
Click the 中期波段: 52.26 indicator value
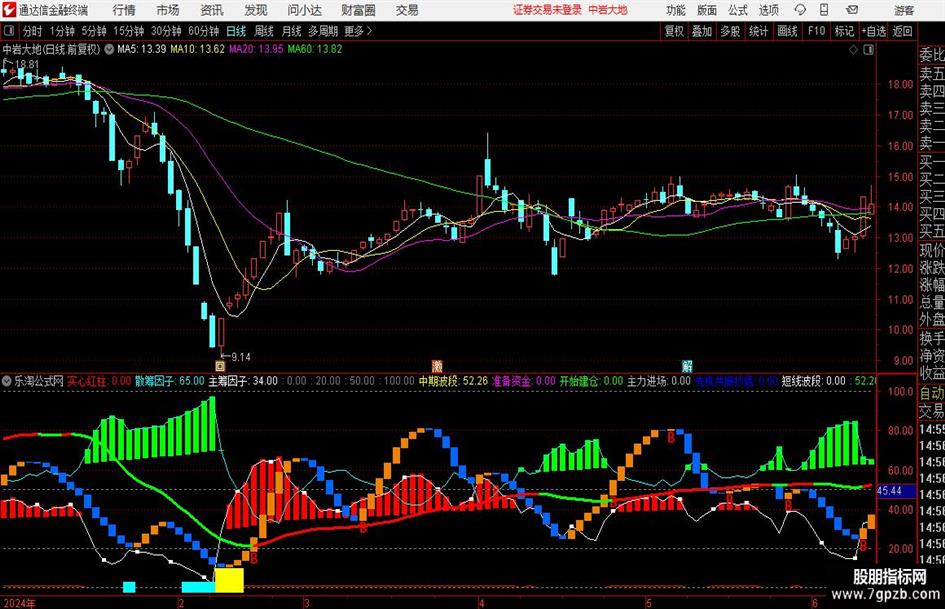click(x=453, y=381)
